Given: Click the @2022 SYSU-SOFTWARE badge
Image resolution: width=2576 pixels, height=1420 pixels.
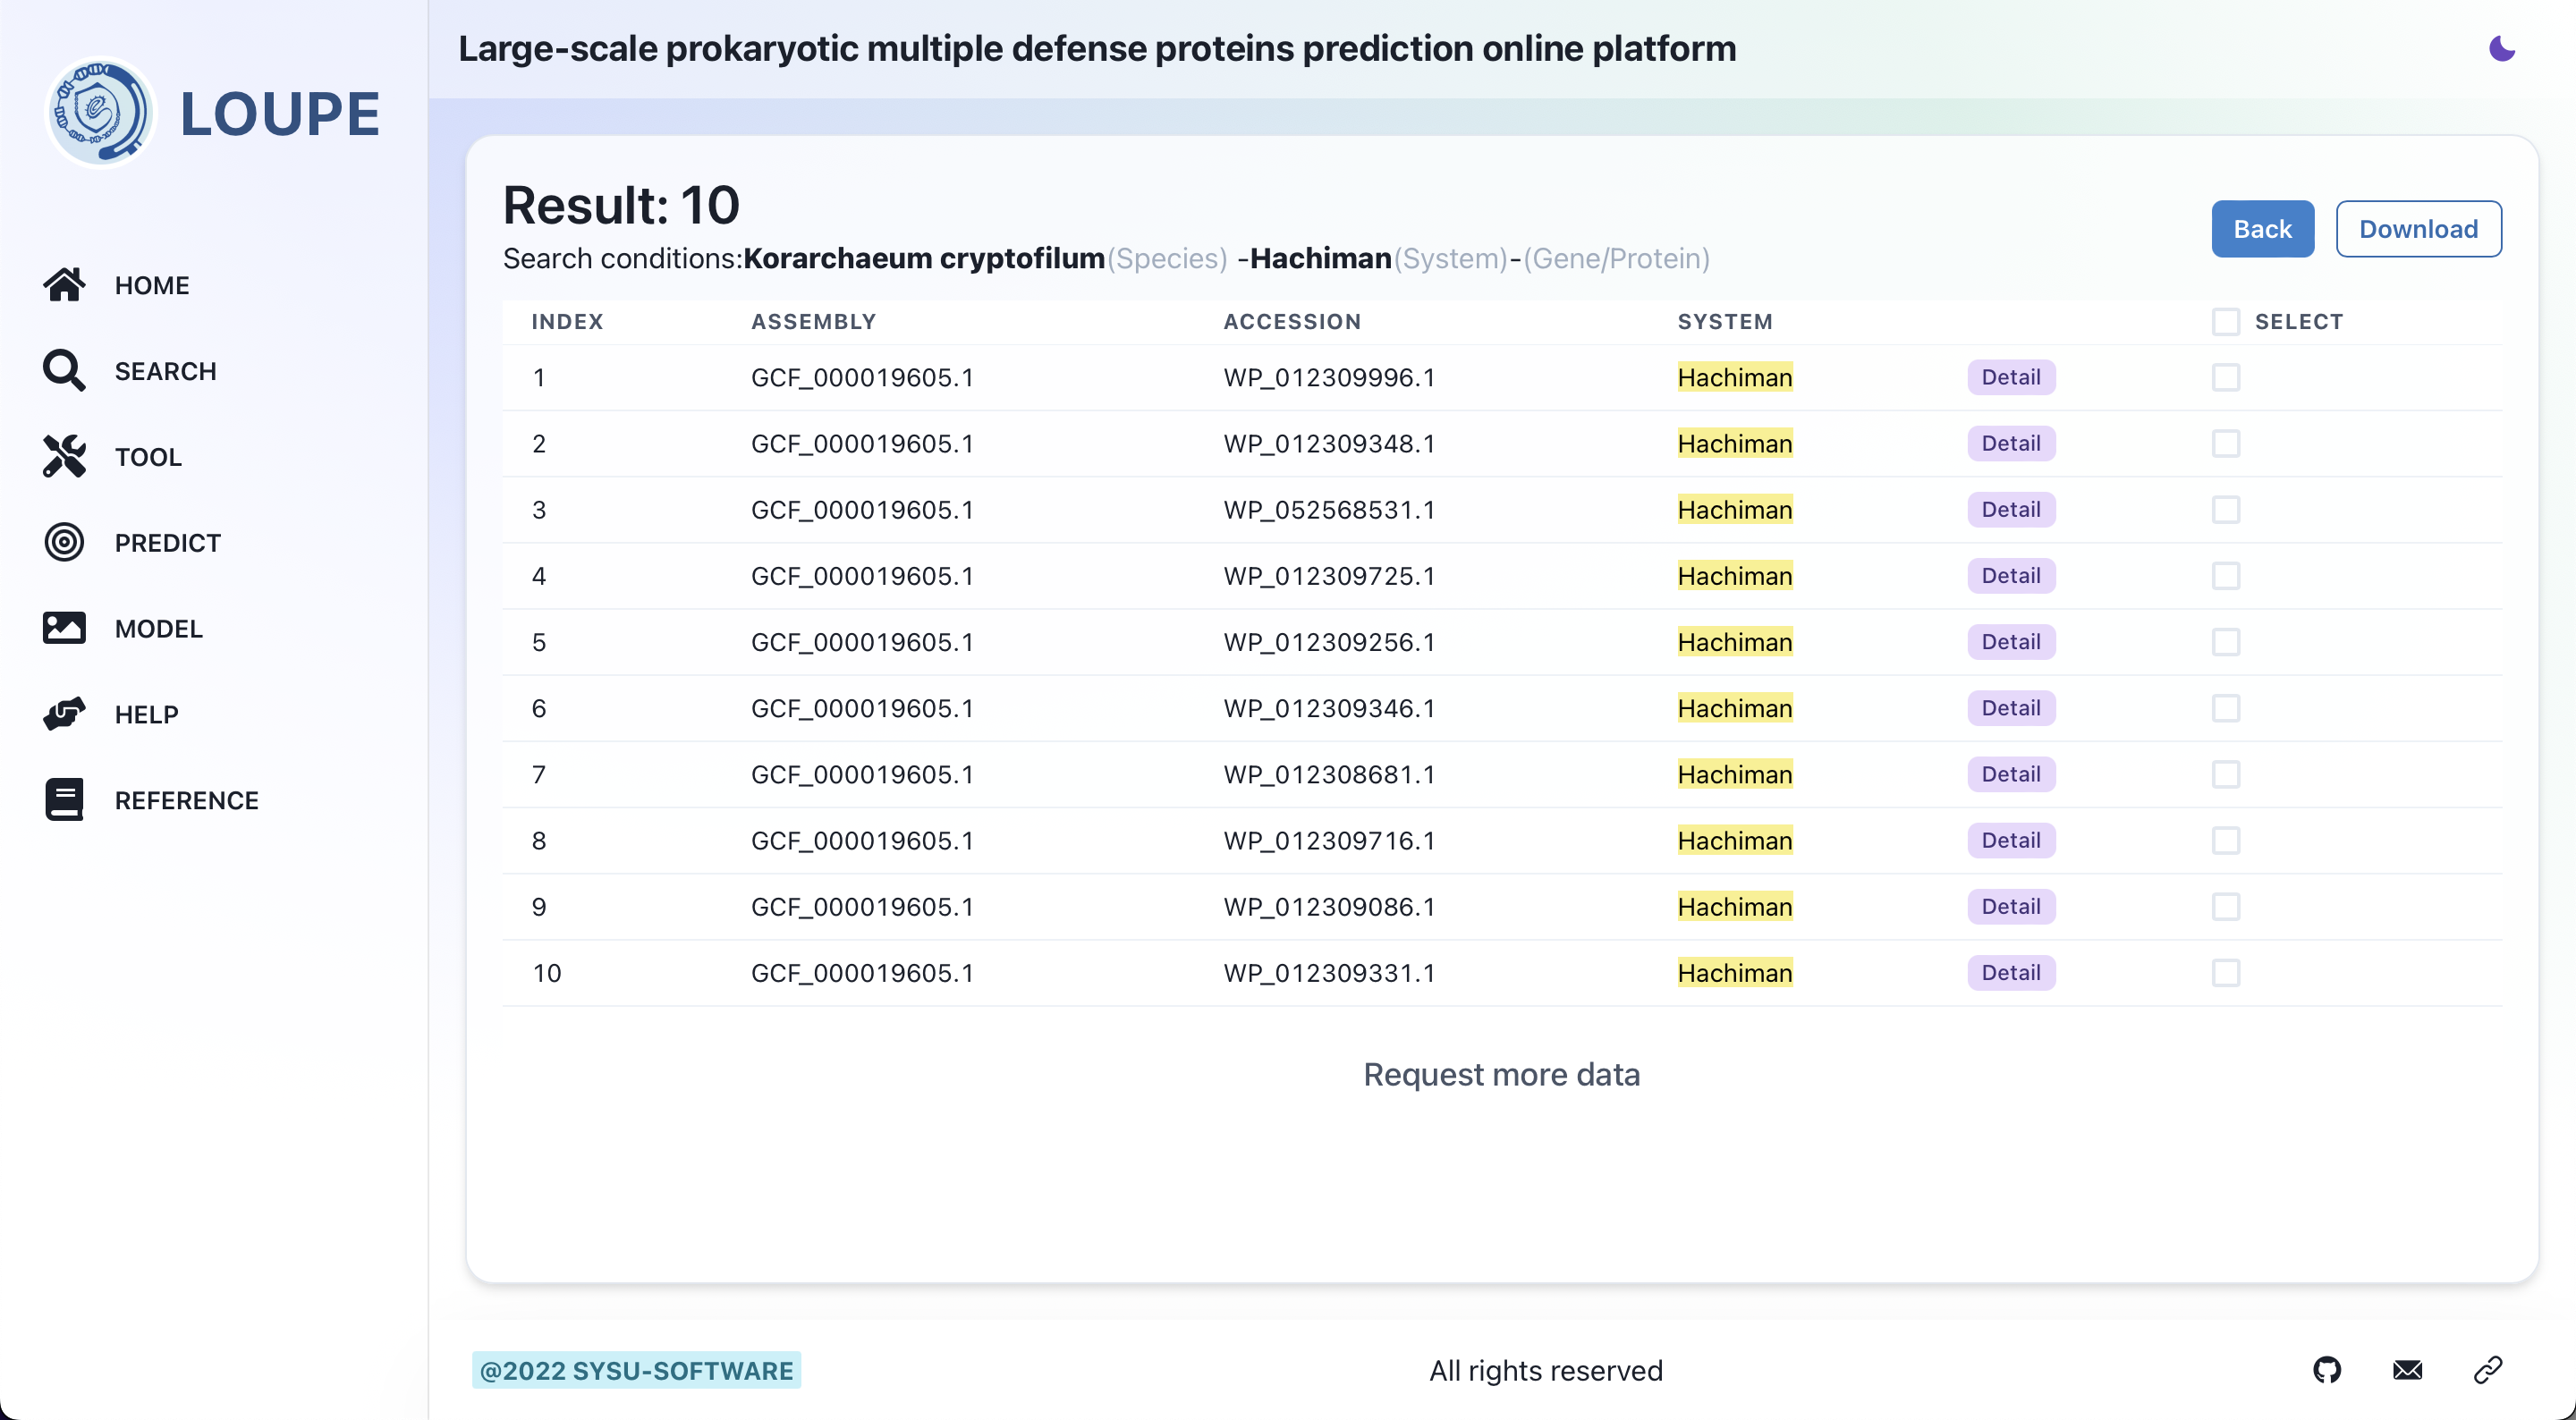Looking at the screenshot, I should (636, 1370).
